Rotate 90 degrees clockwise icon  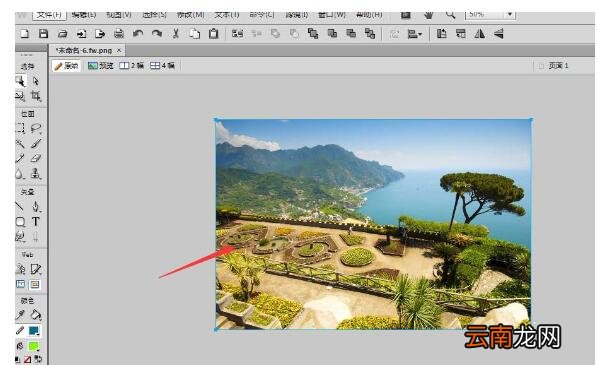tap(461, 34)
